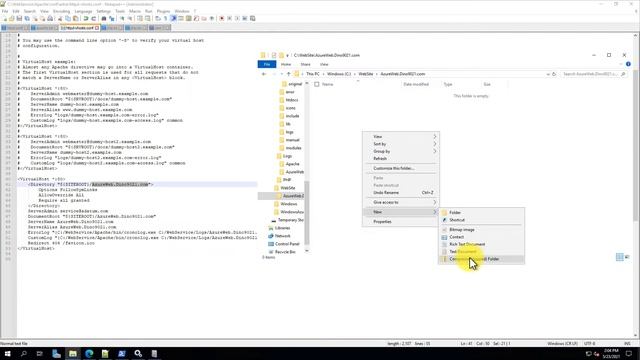This screenshot has width=640, height=360.
Task: Open the Explorer Home ribbon tab
Action: (x=286, y=64)
